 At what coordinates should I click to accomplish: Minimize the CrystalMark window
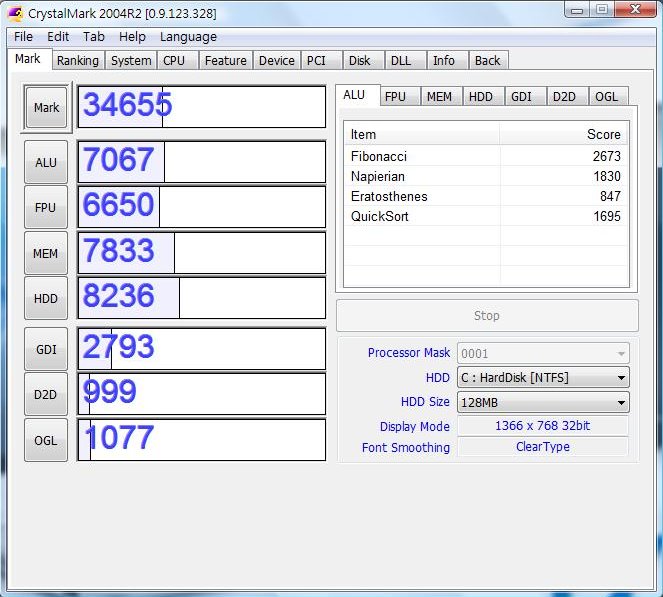(577, 10)
